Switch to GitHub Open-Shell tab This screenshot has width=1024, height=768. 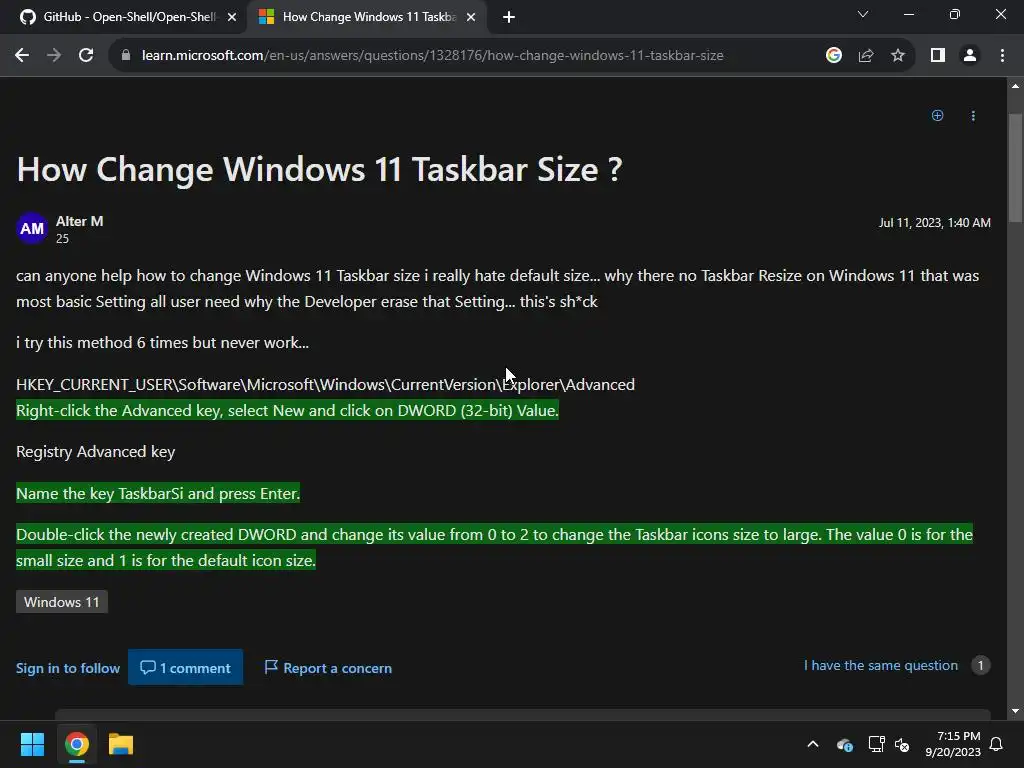click(123, 18)
